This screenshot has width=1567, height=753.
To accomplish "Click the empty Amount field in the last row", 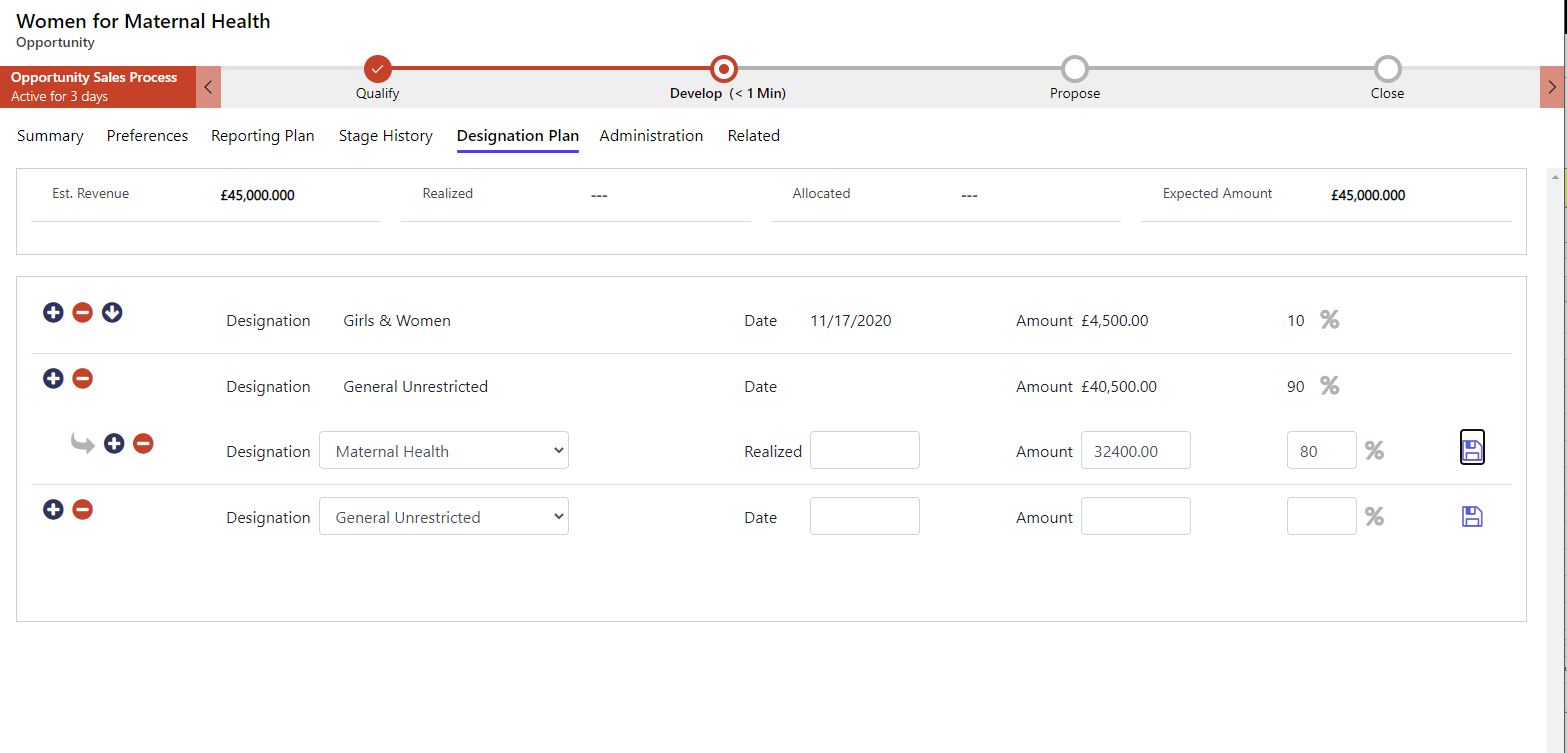I will point(1136,516).
